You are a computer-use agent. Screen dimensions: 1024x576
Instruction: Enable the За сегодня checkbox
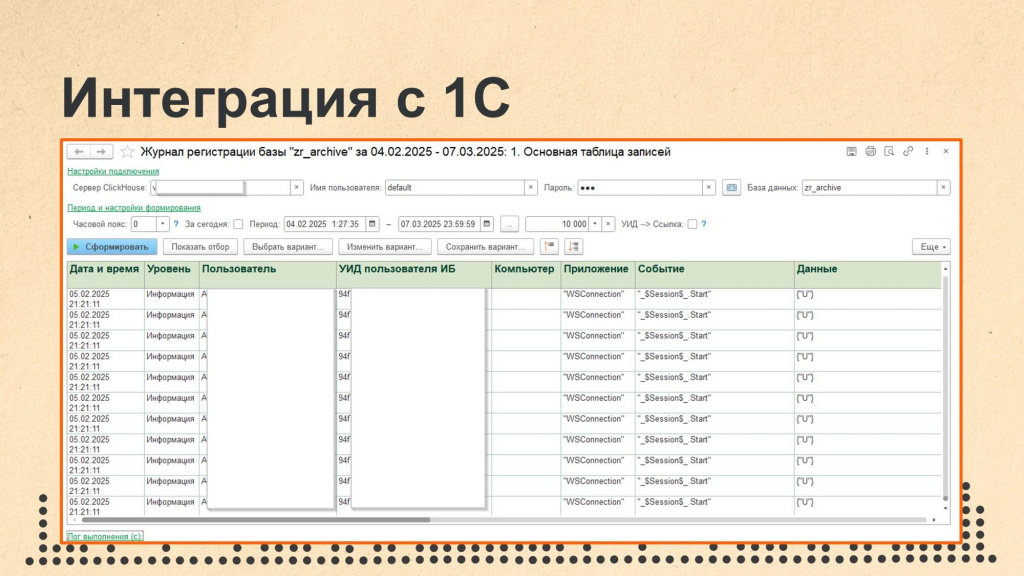click(x=238, y=224)
